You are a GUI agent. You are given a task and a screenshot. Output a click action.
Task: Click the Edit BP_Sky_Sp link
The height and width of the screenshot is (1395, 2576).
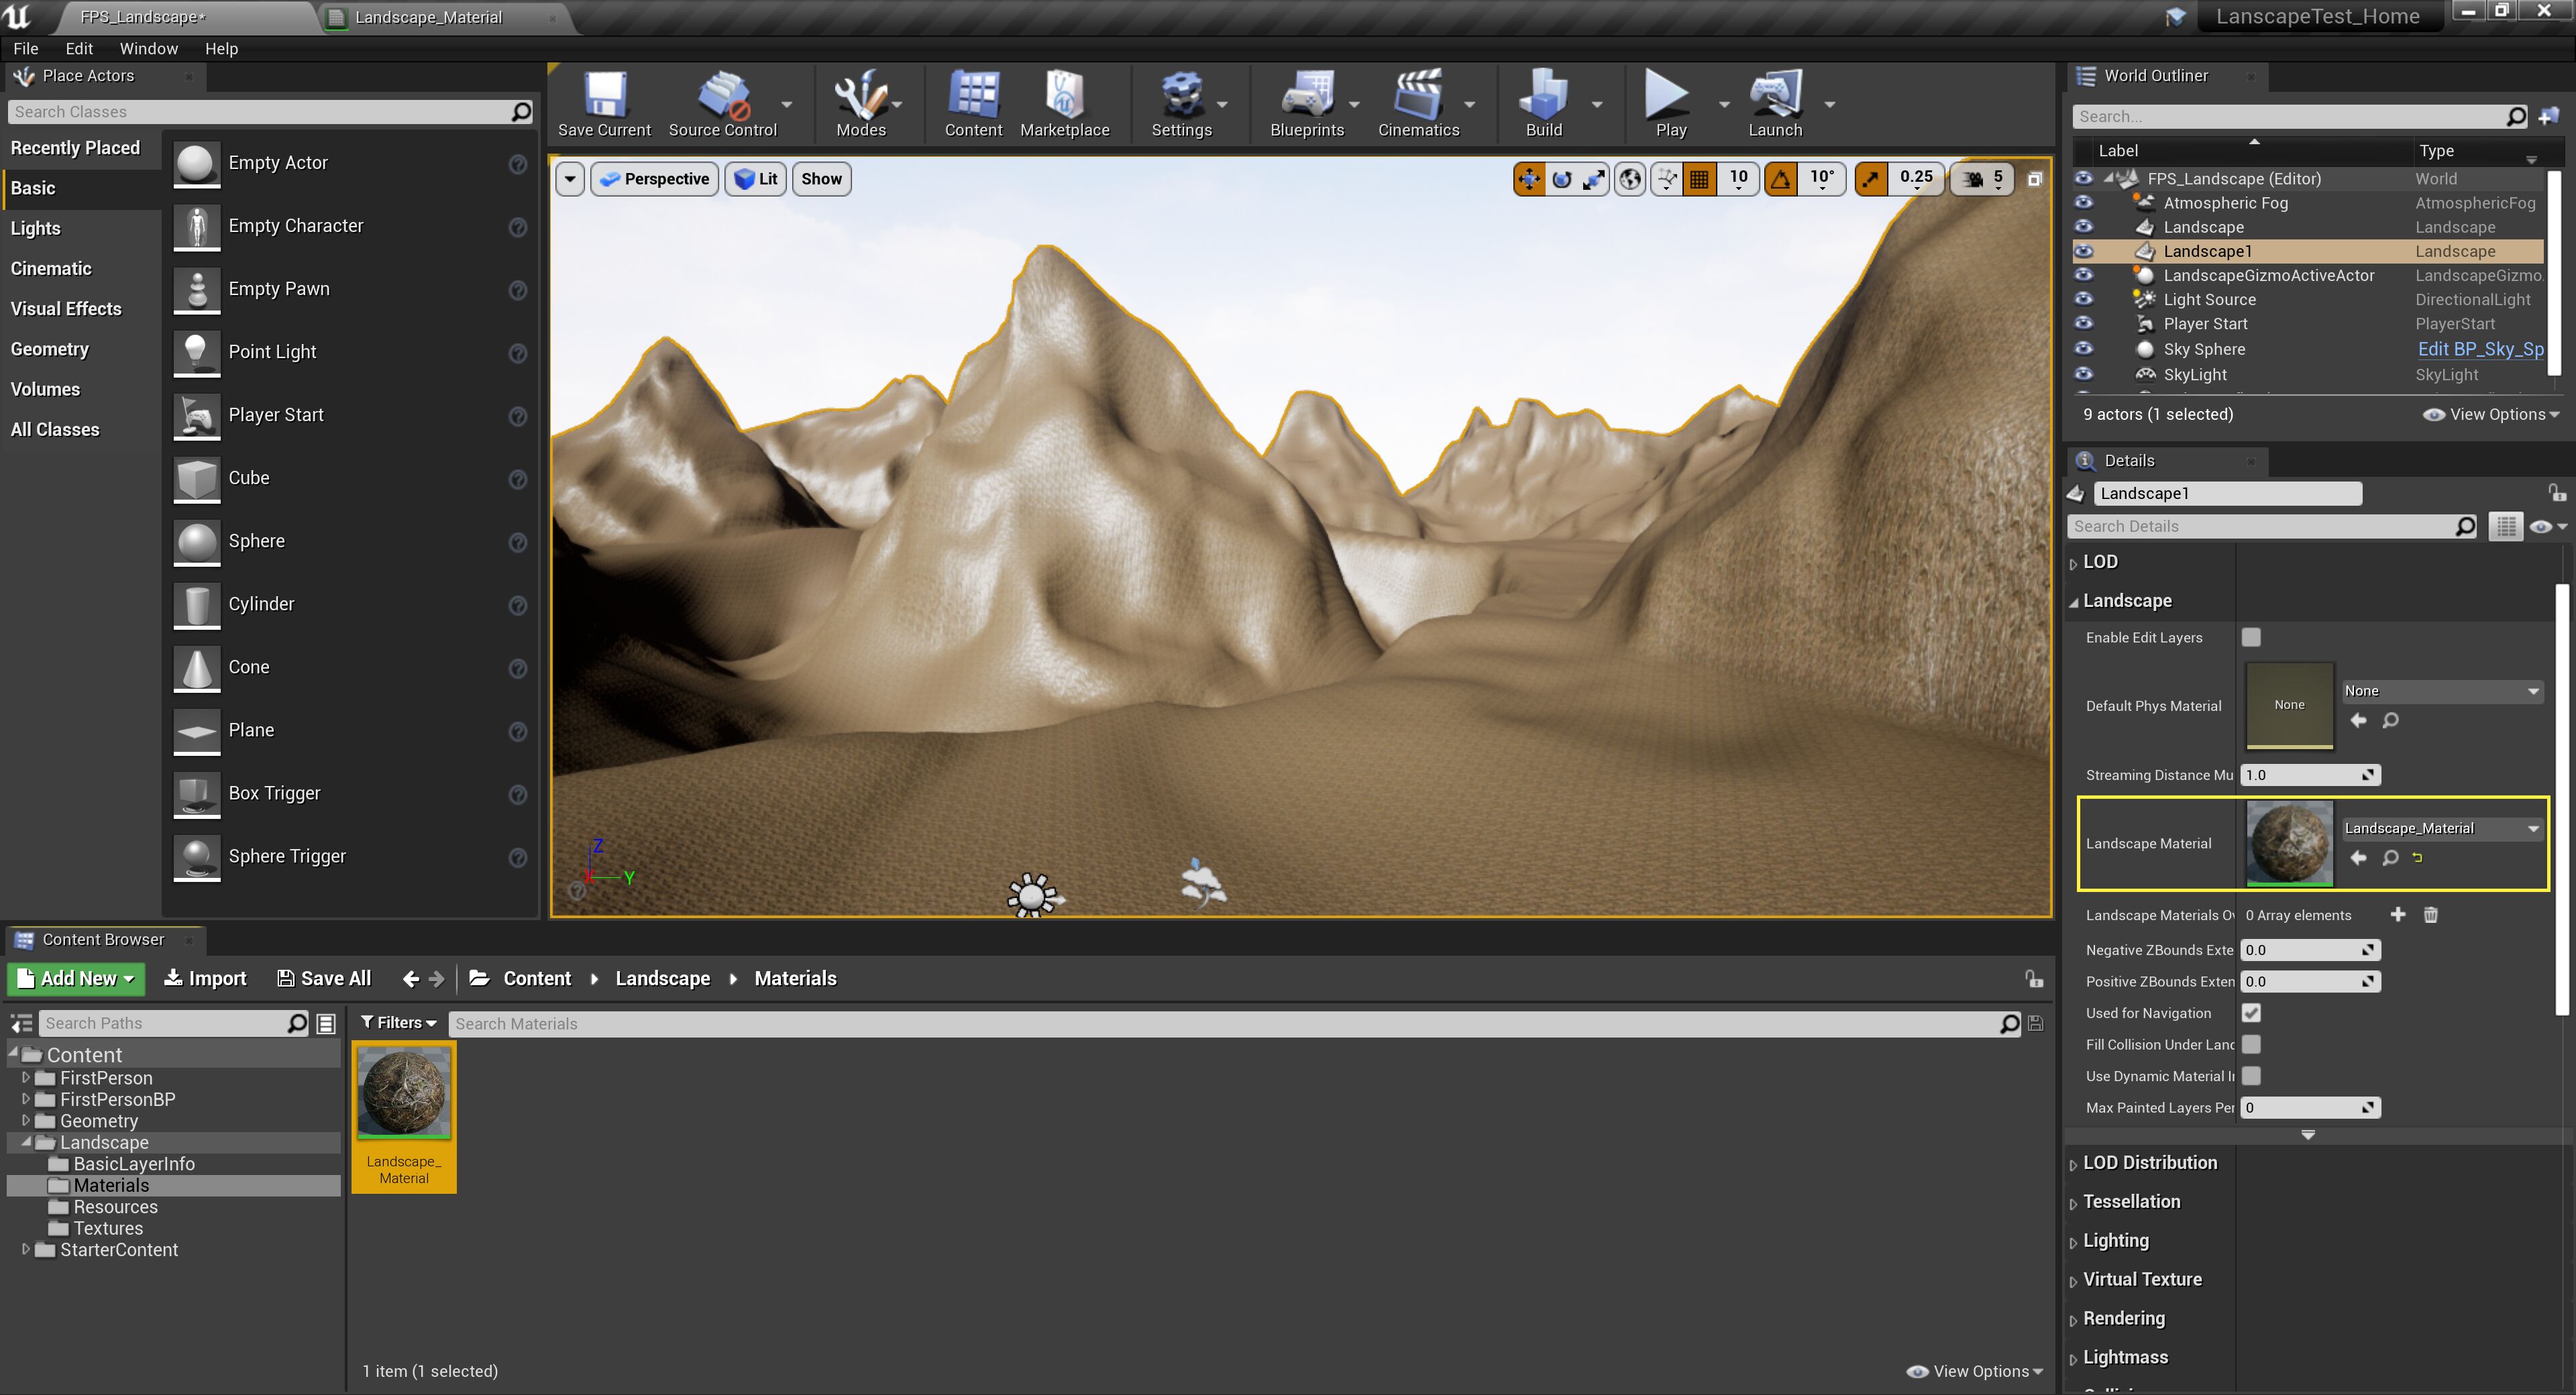pyautogui.click(x=2479, y=349)
